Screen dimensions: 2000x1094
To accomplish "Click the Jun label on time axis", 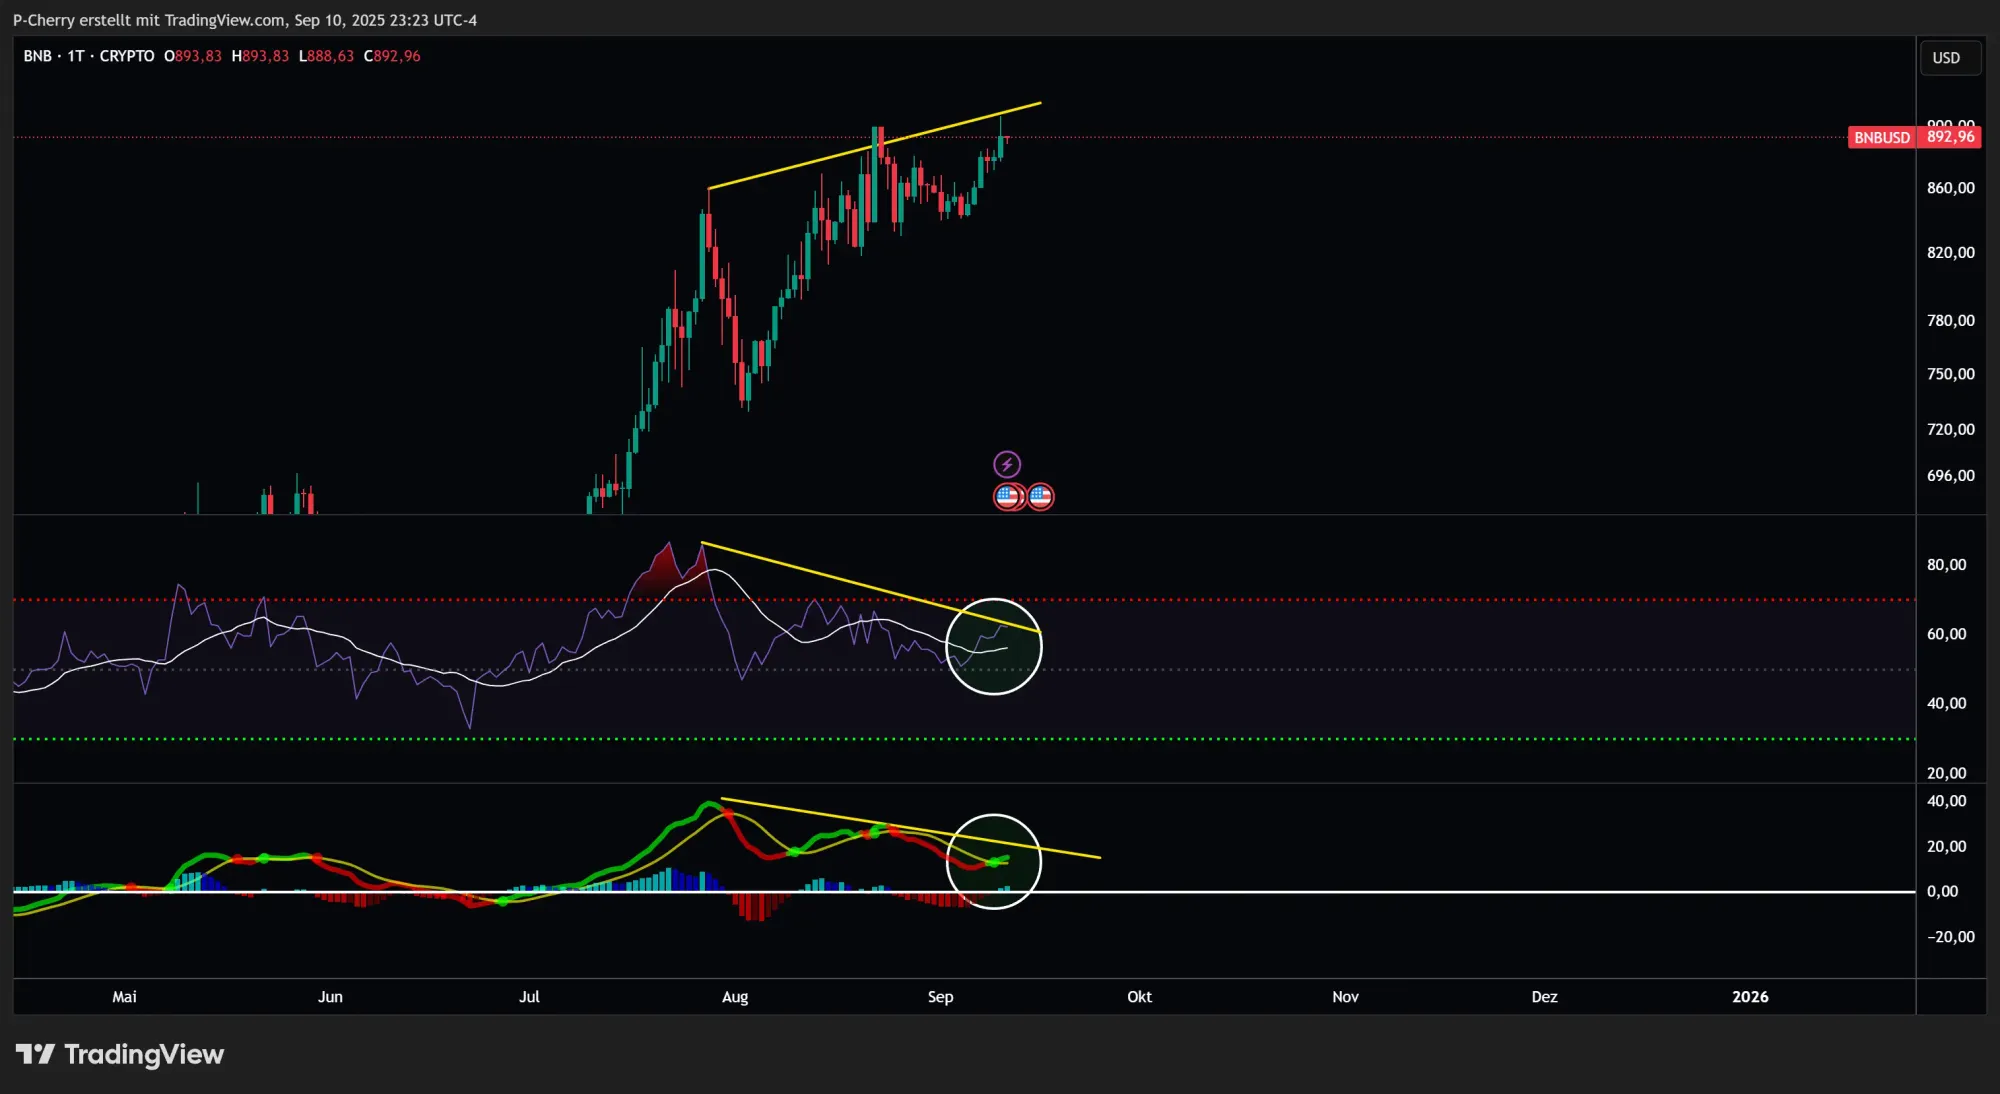I will point(330,997).
